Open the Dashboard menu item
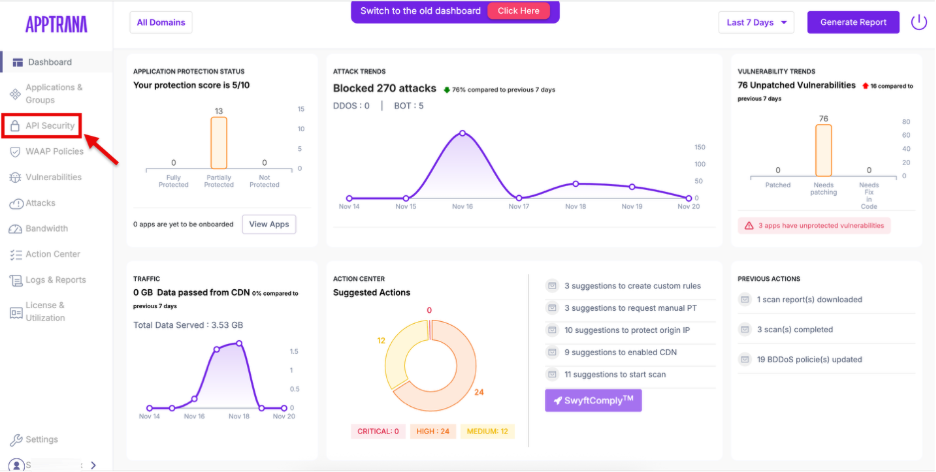The width and height of the screenshot is (936, 472). 49,62
